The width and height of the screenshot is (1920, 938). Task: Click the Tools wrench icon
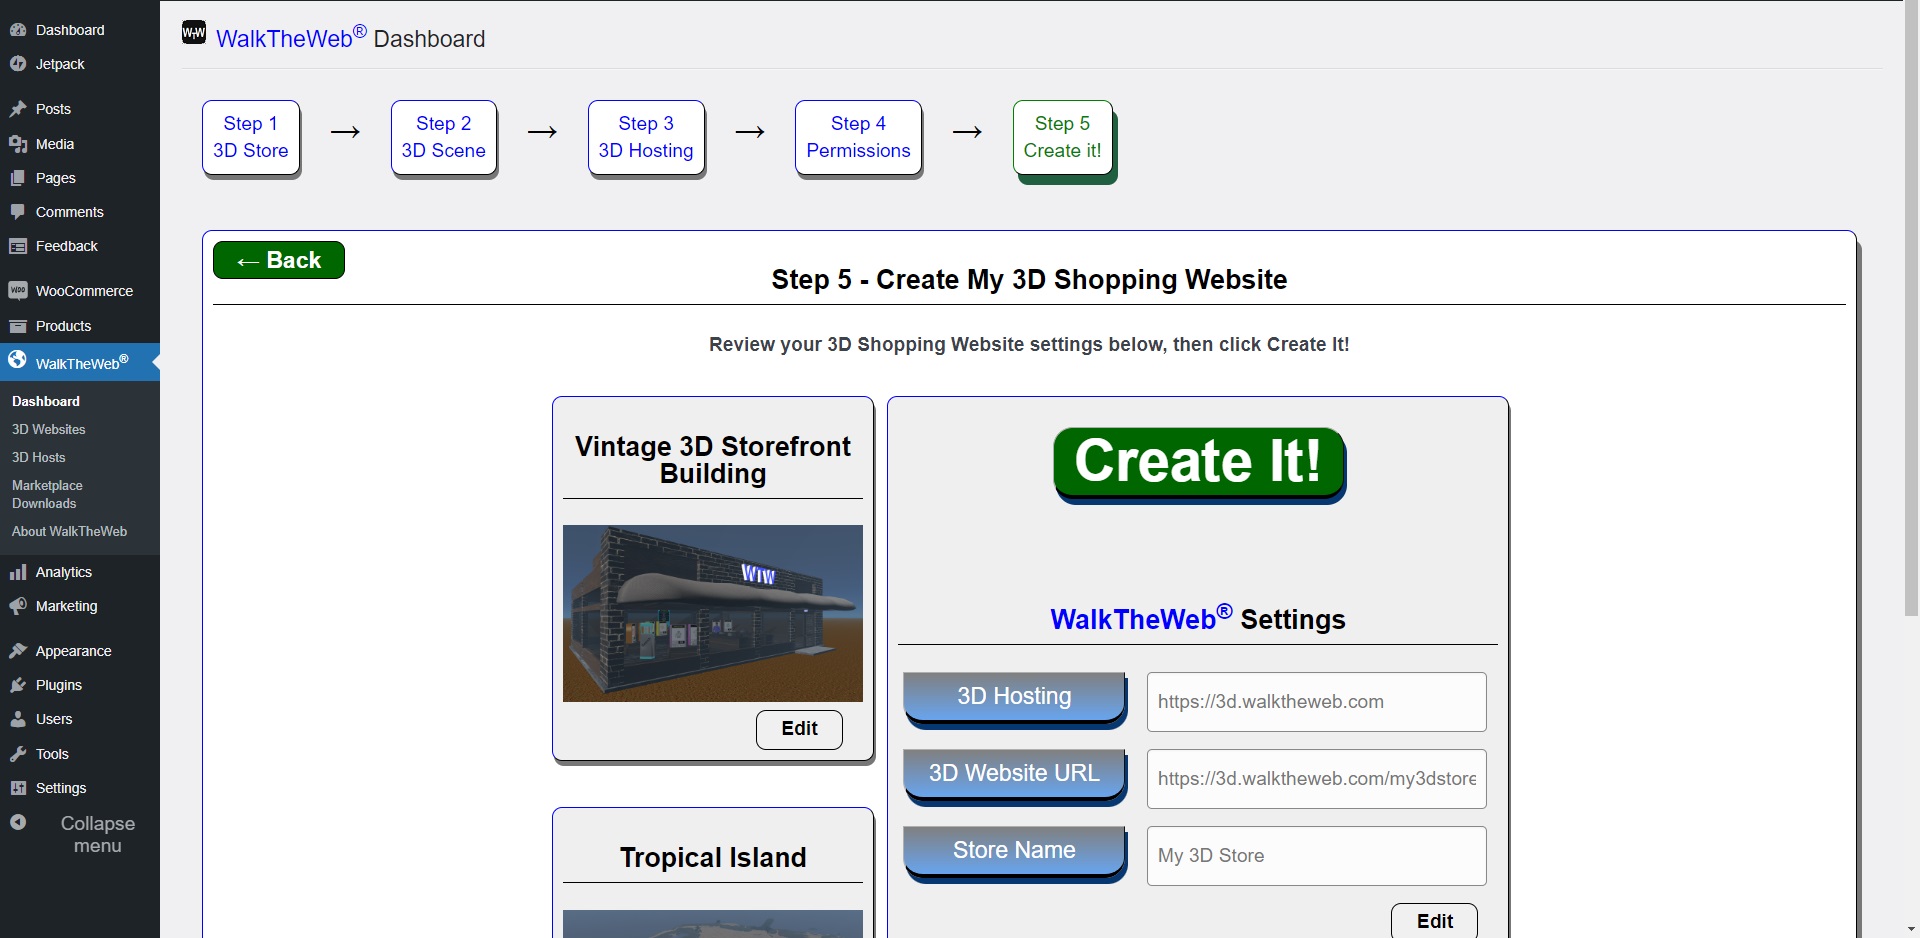[18, 754]
